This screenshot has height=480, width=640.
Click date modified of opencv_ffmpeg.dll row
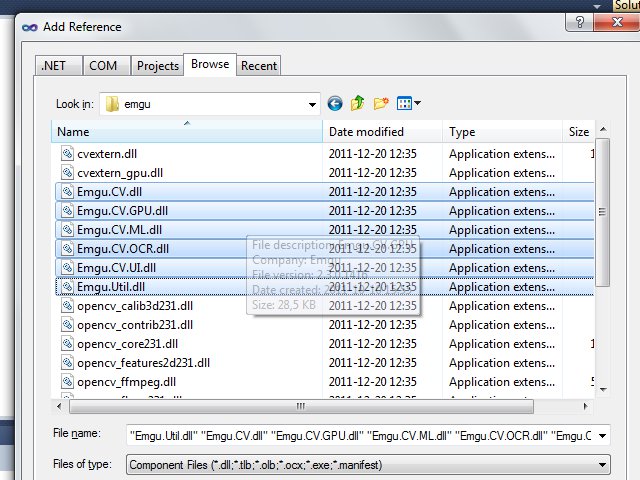click(373, 382)
